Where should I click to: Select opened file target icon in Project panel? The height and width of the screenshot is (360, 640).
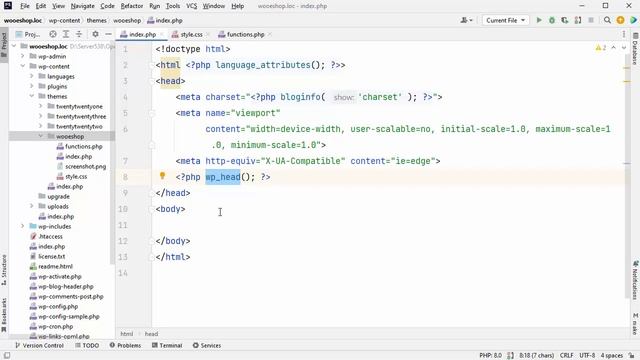tap(53, 34)
